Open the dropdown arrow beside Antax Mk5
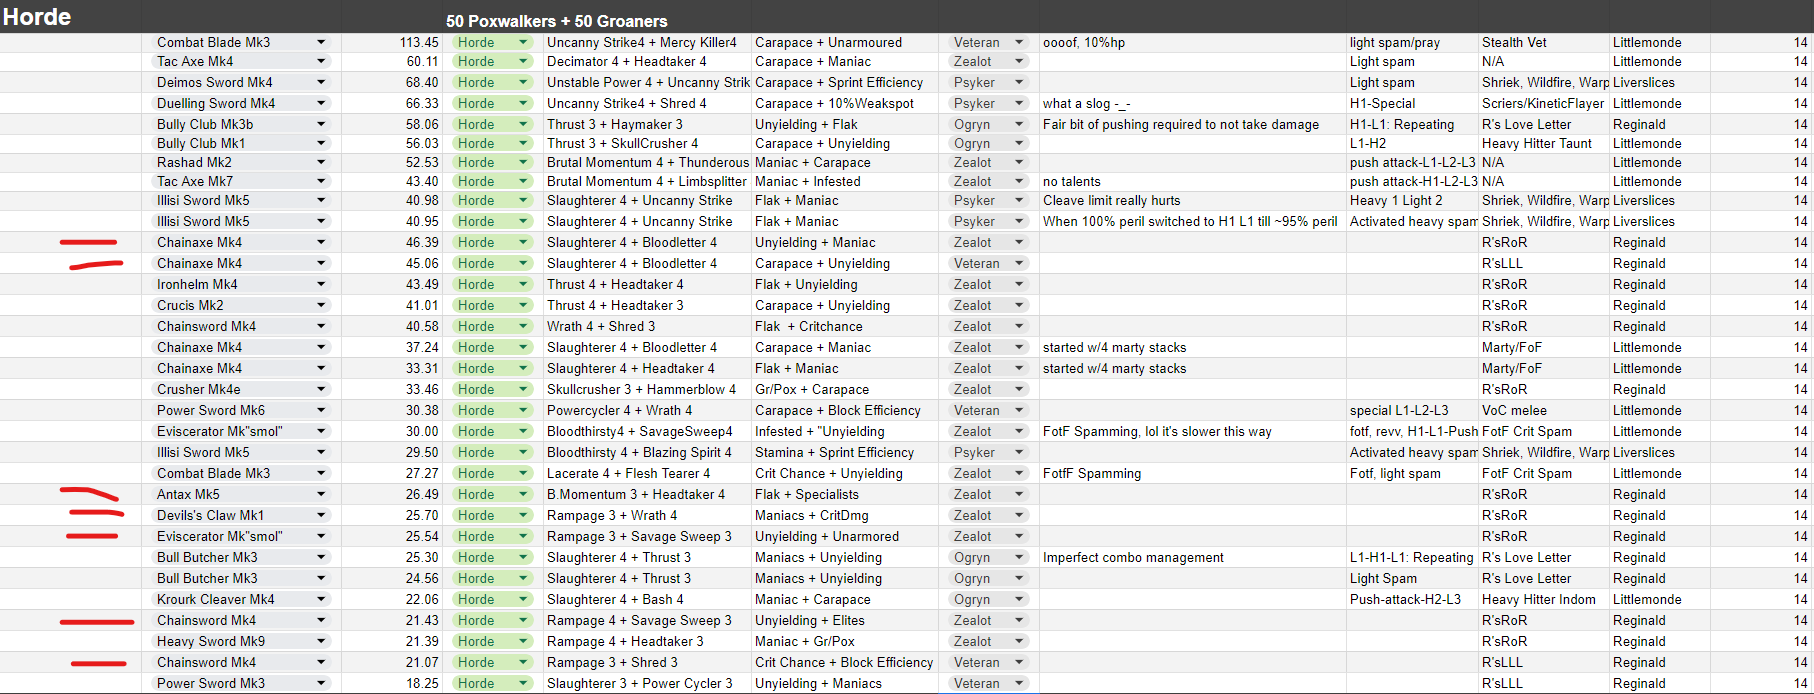This screenshot has height=694, width=1814. 321,495
